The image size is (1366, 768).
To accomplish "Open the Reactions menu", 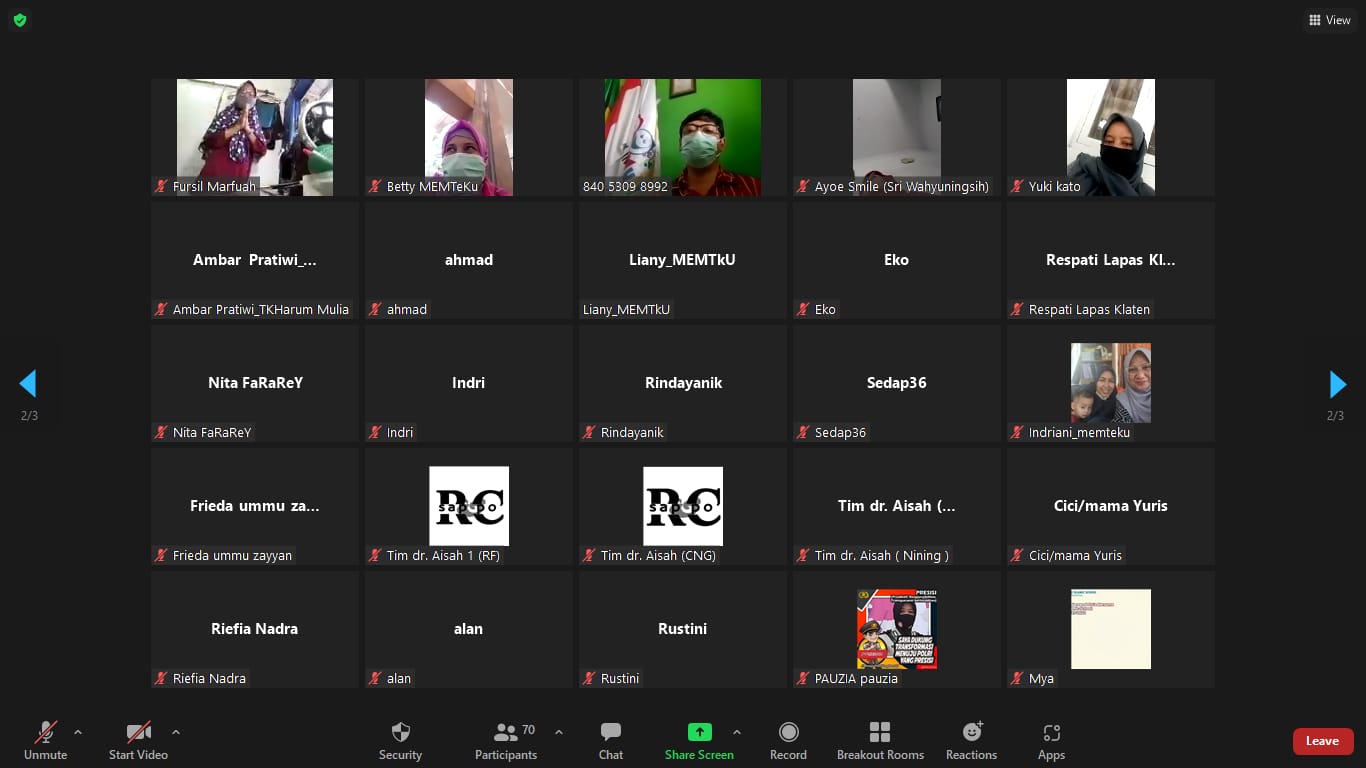I will [971, 740].
